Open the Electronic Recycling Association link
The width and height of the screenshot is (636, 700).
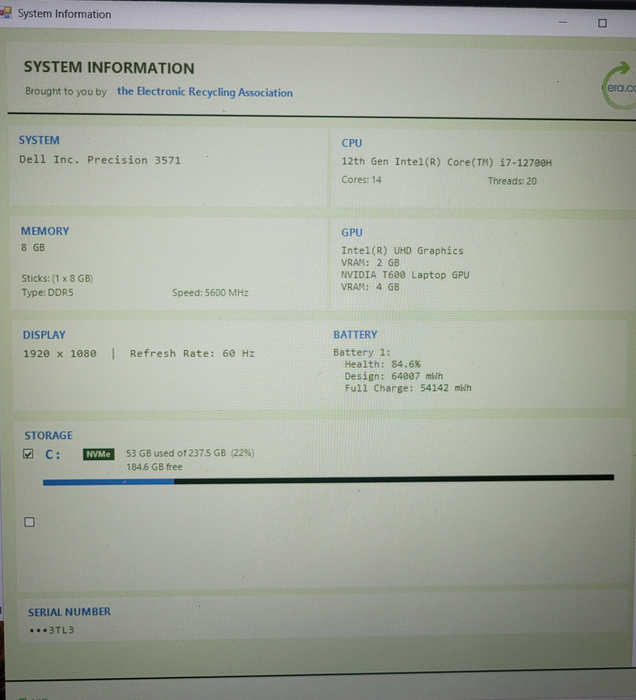[x=205, y=92]
